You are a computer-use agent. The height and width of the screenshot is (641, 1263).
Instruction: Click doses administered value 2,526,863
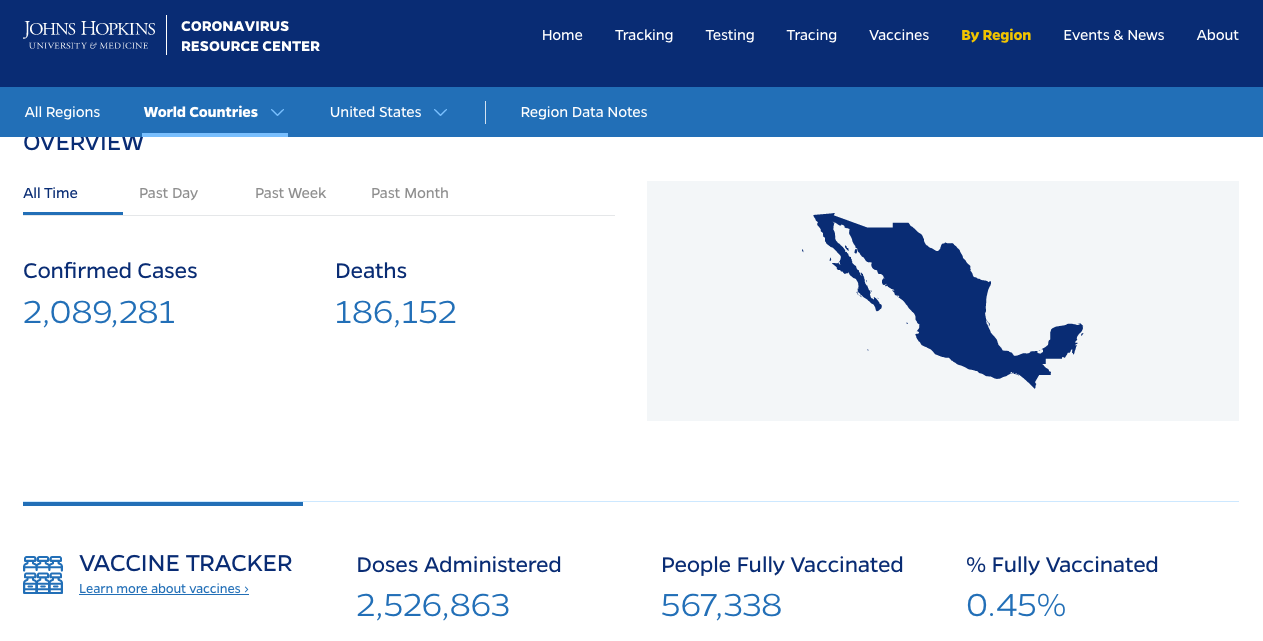pos(433,605)
